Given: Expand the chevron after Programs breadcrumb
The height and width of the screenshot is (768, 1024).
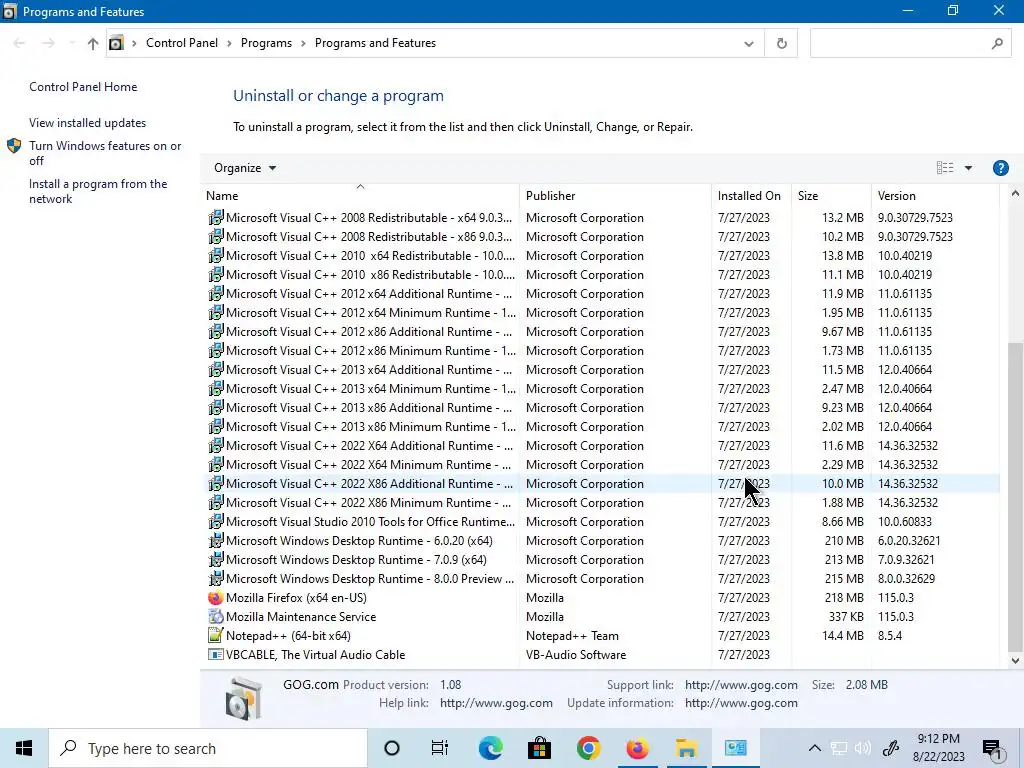Looking at the screenshot, I should click(x=304, y=43).
